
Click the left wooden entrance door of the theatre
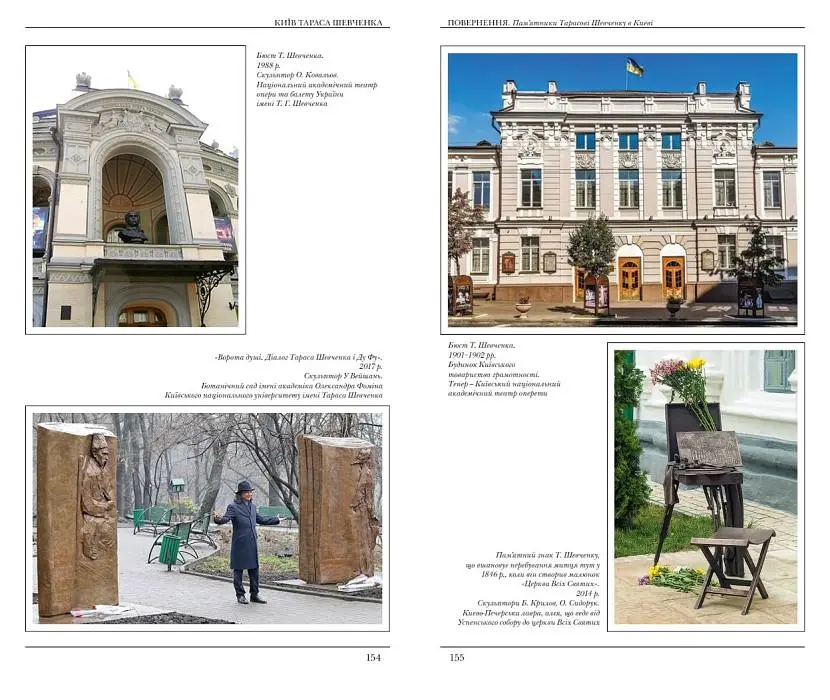(x=629, y=279)
